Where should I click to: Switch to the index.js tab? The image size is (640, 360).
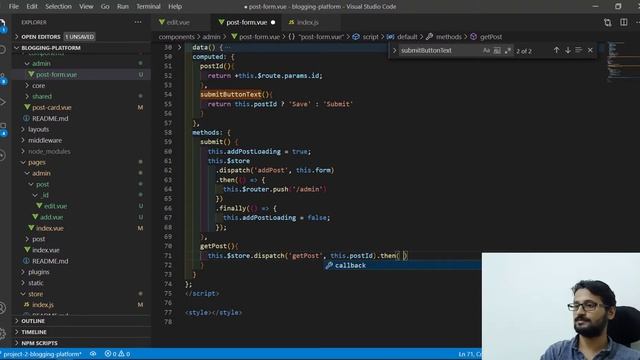310,22
